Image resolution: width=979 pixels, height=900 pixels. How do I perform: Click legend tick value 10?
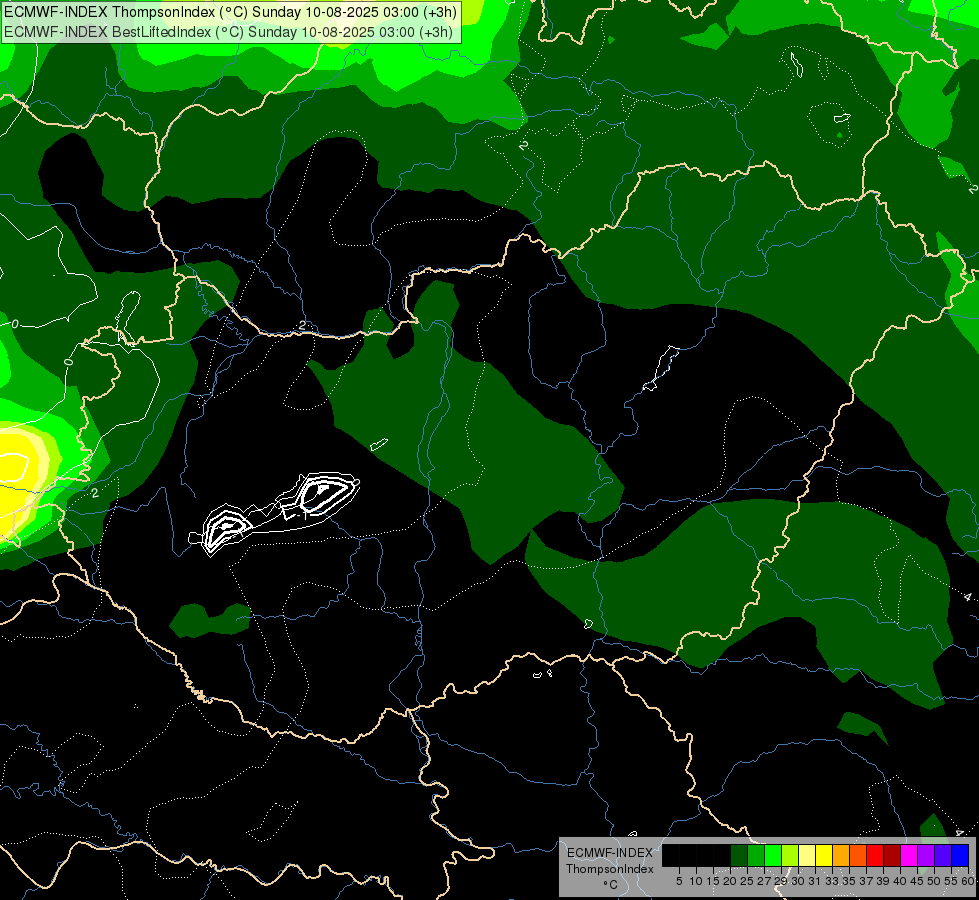click(x=696, y=881)
